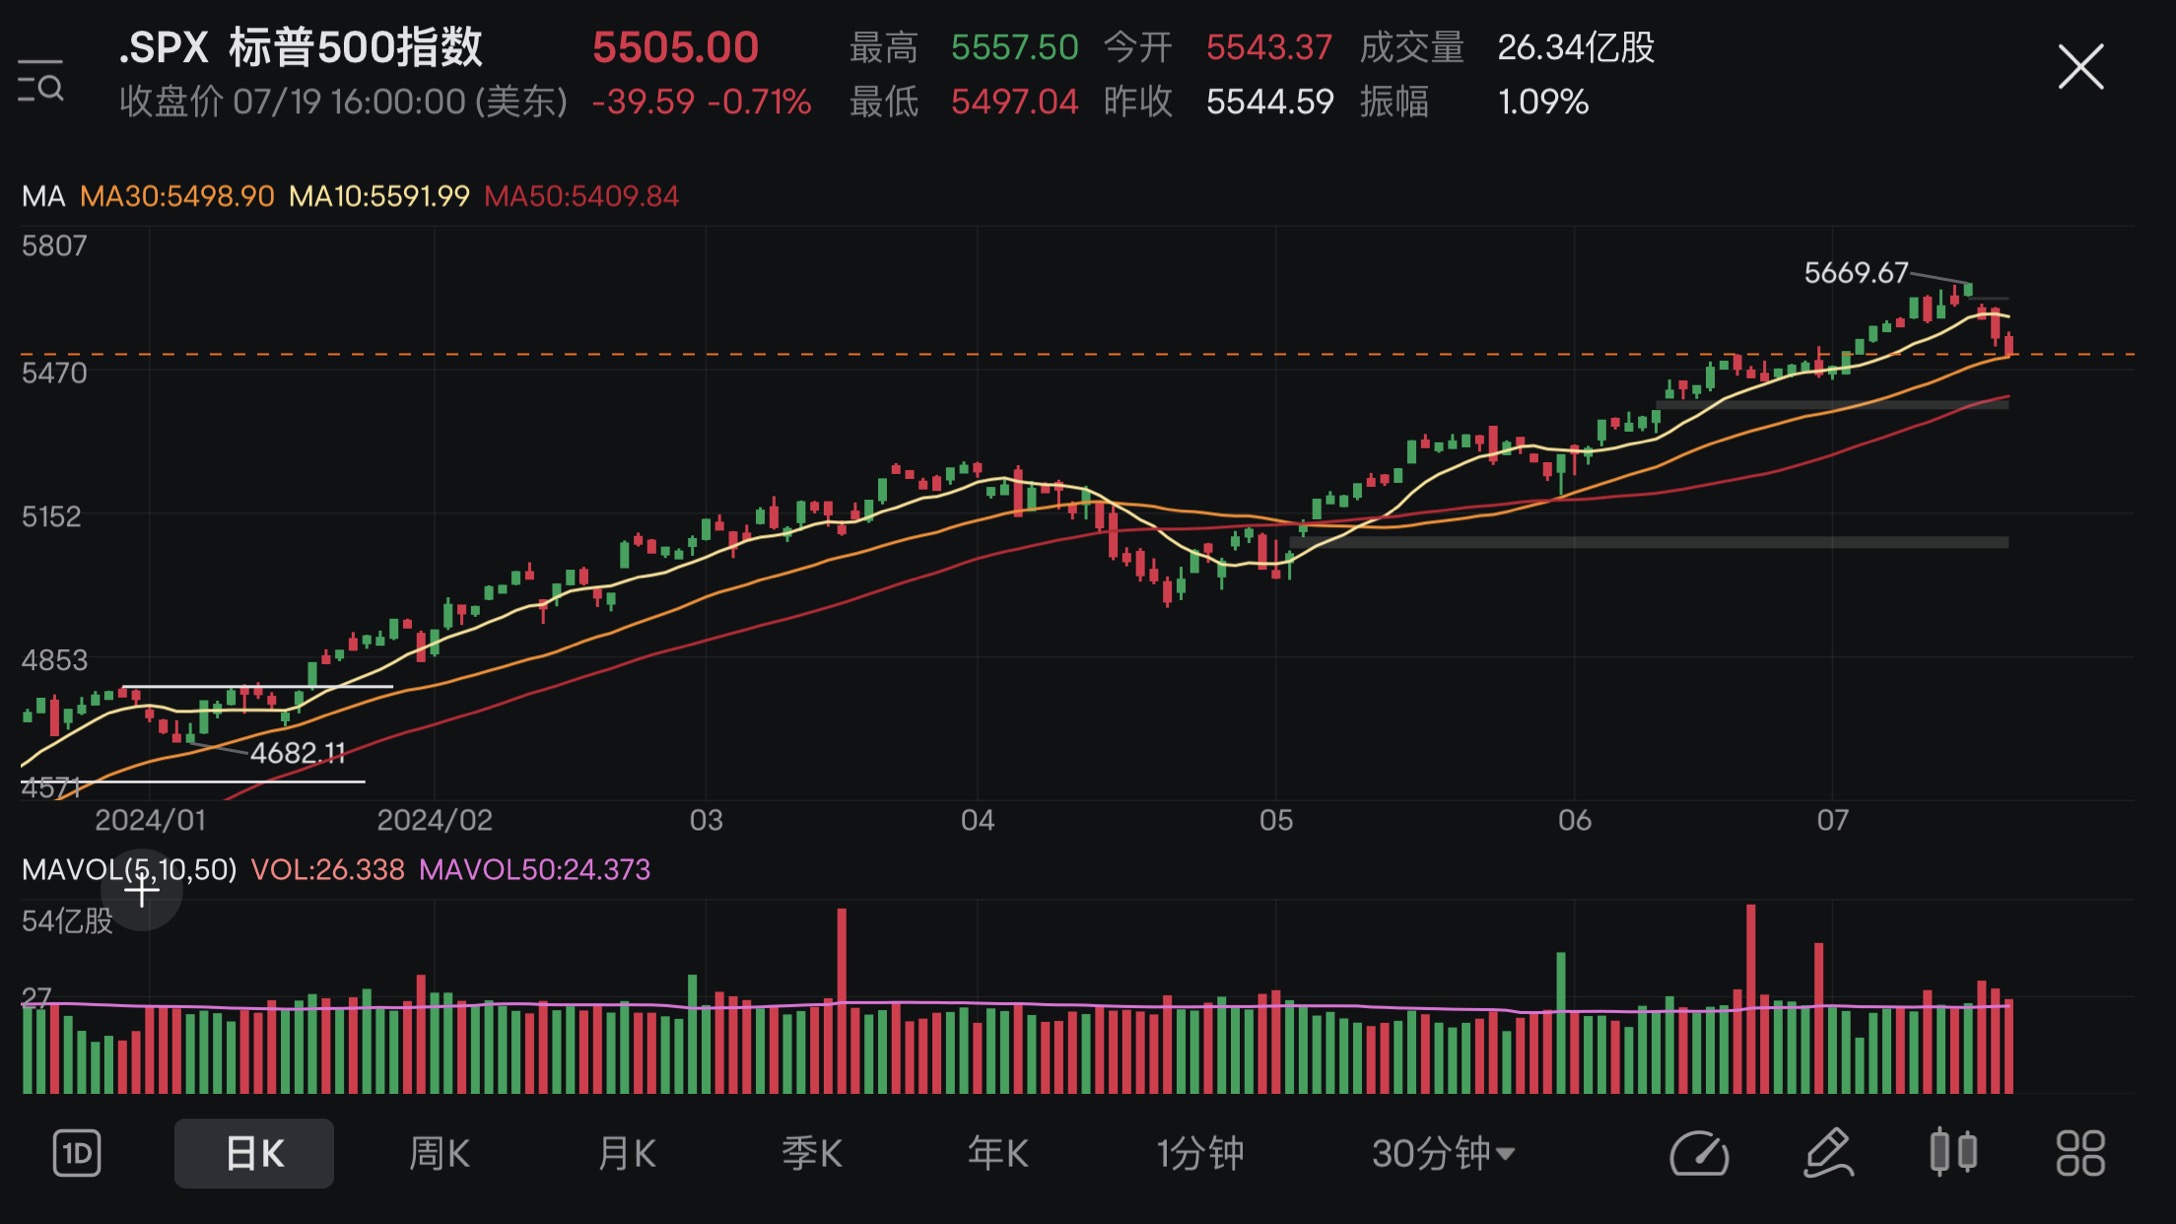Activate the pencil drawing tool

click(1829, 1153)
